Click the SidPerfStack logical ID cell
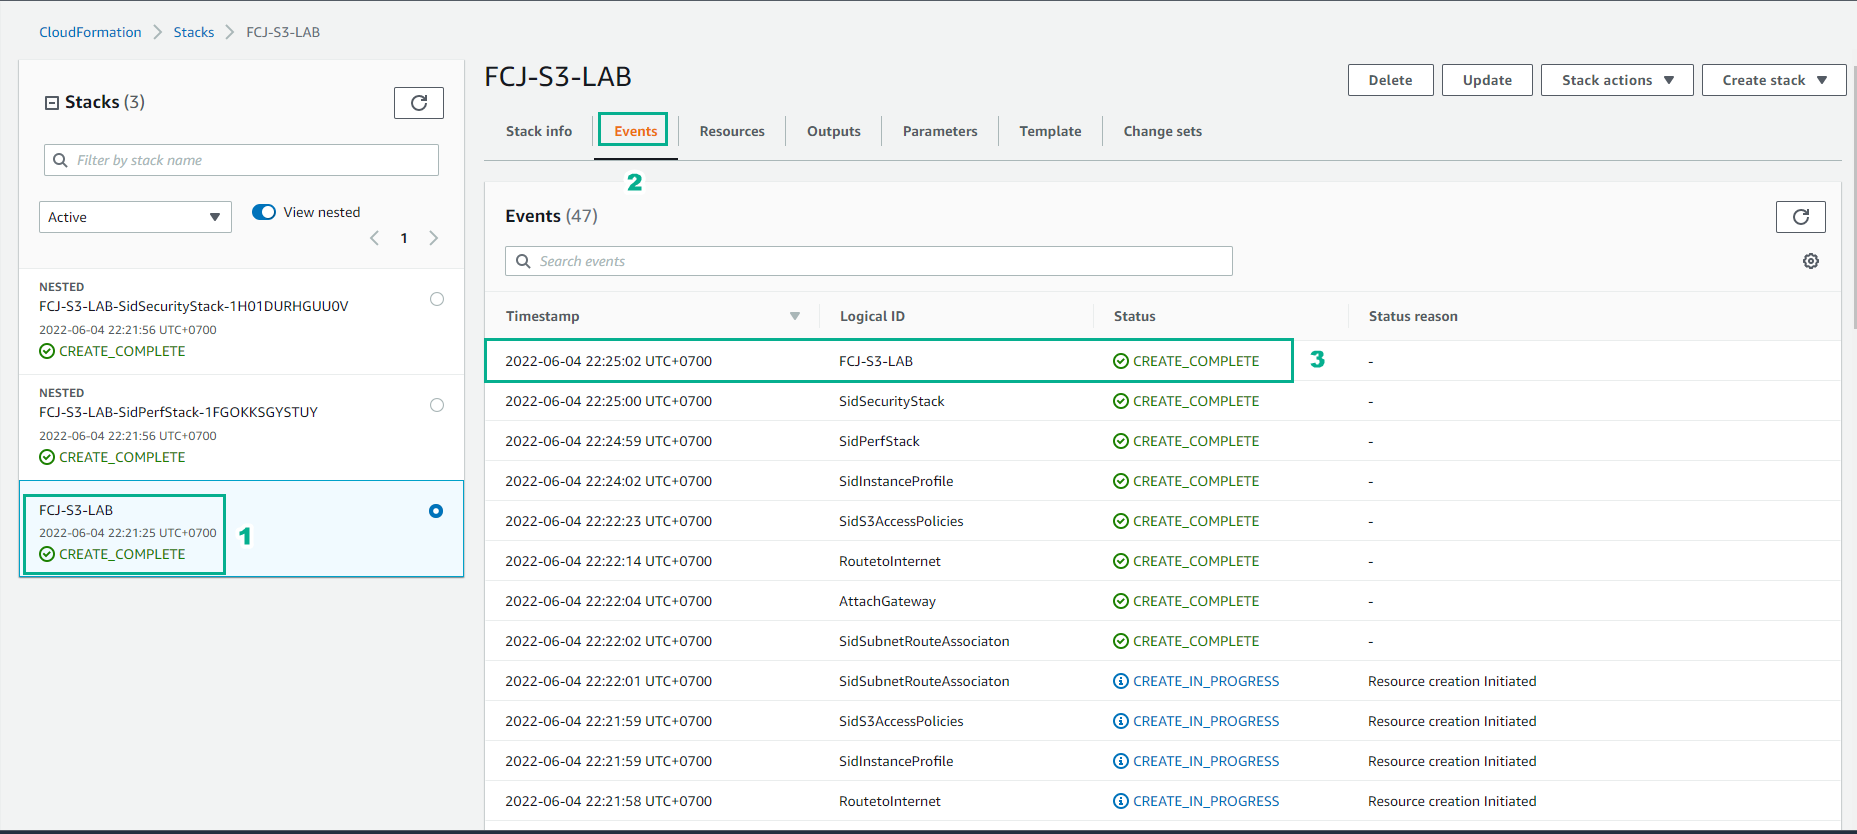The width and height of the screenshot is (1857, 834). (x=879, y=441)
